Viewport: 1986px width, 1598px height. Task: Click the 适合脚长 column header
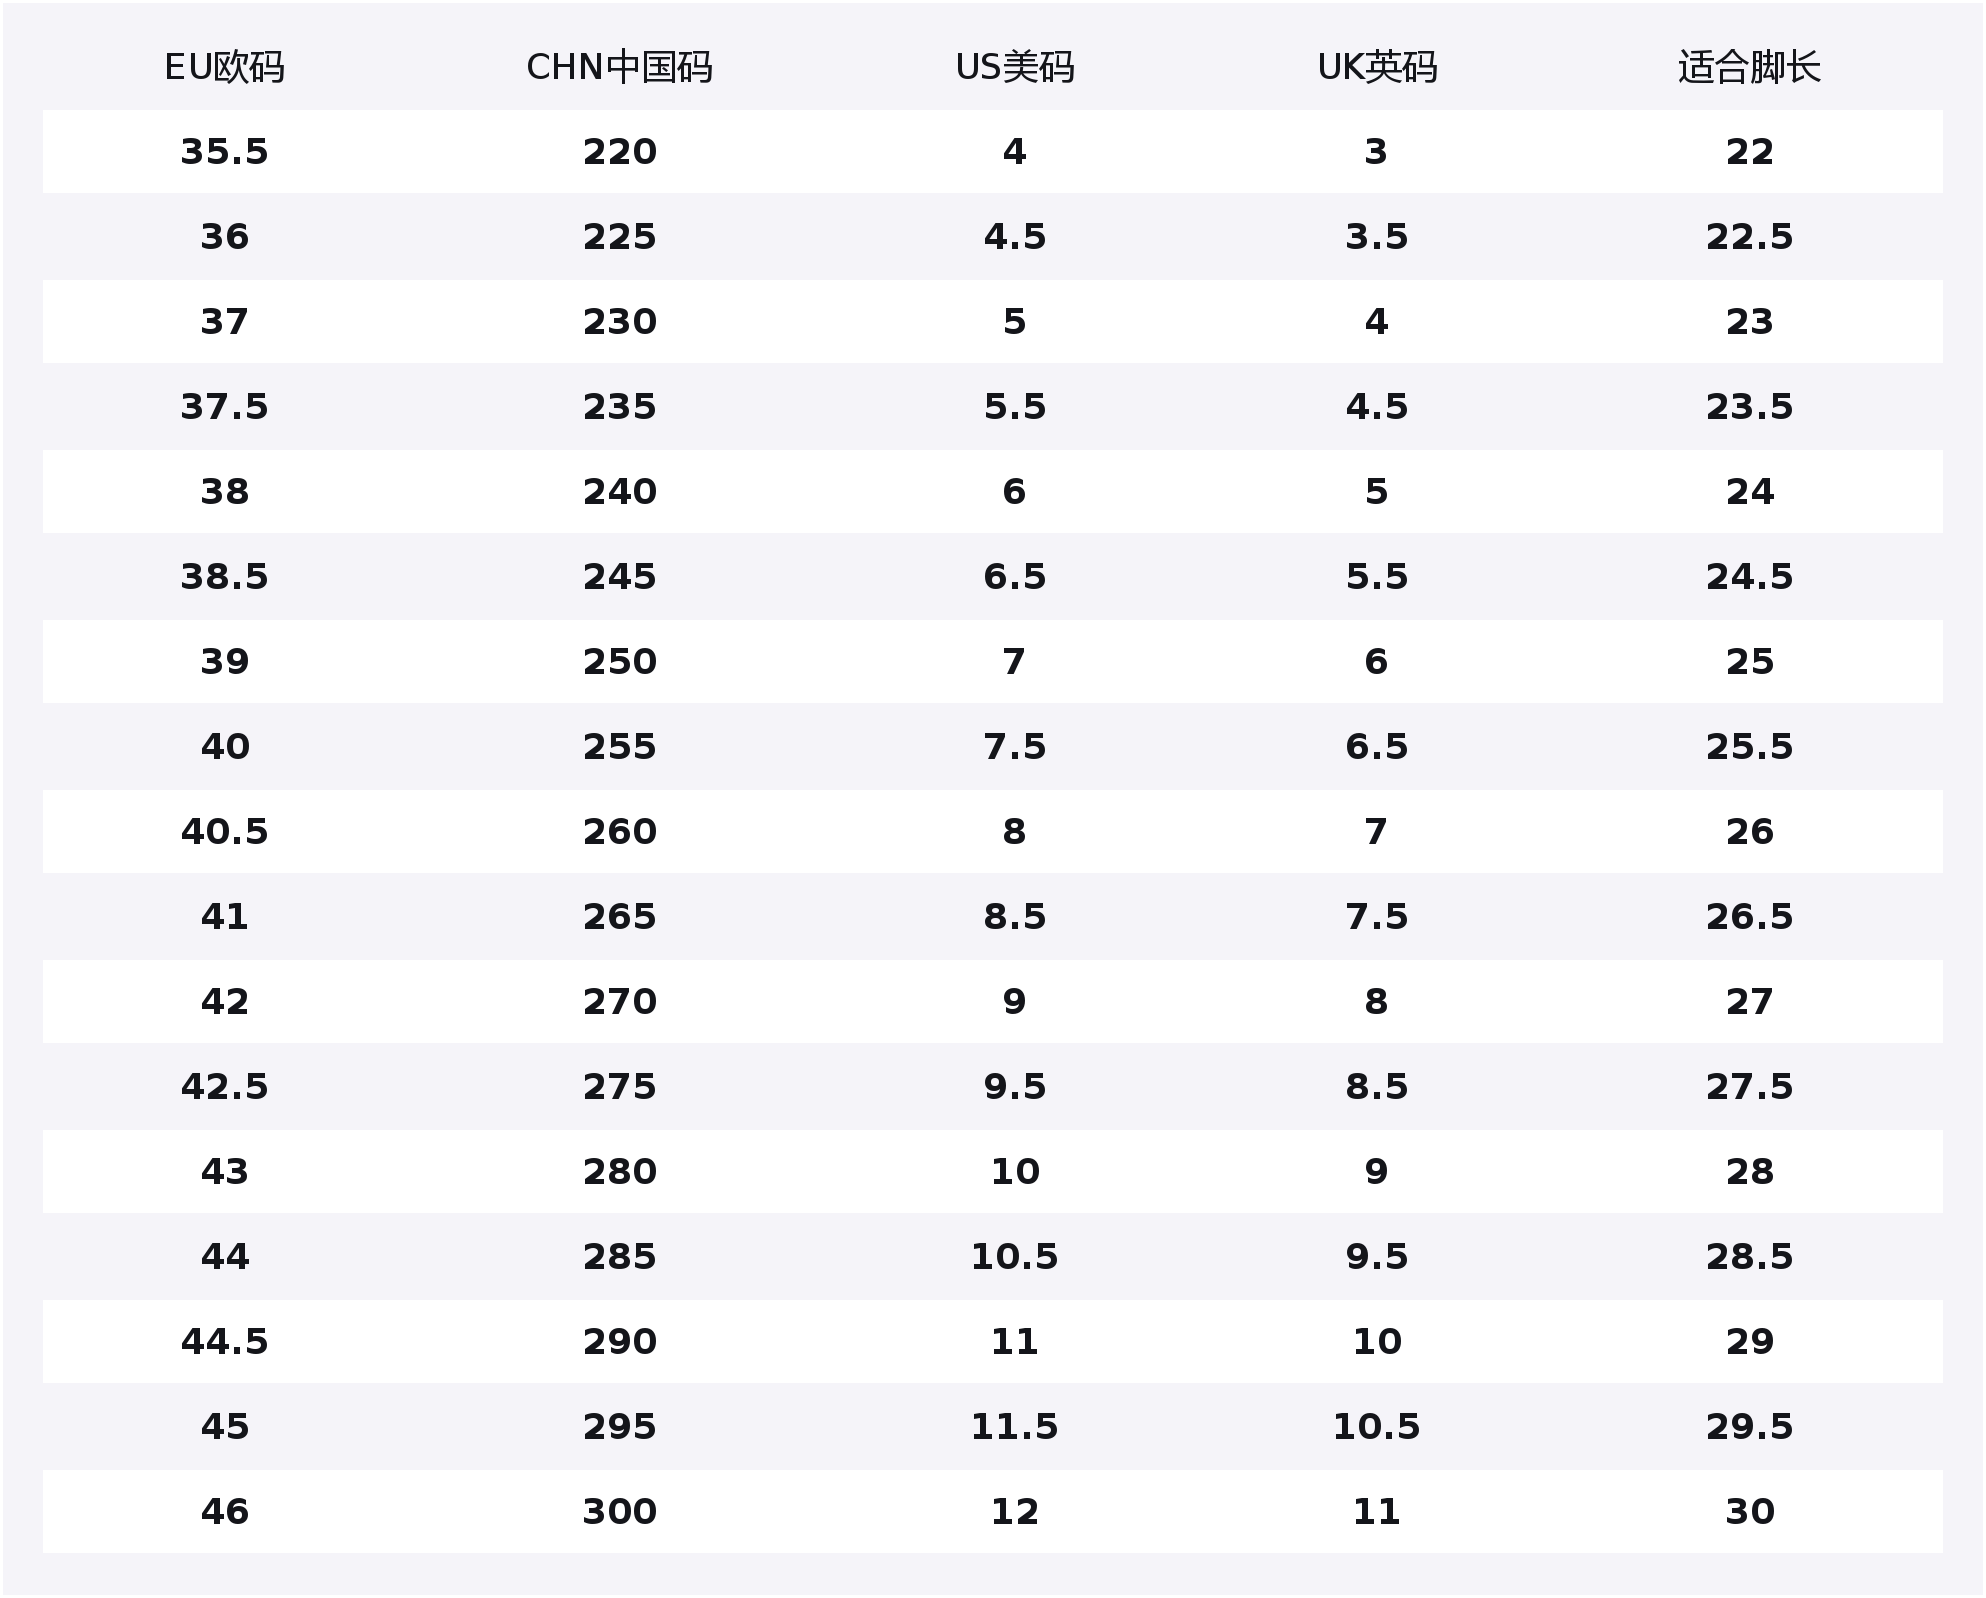point(1749,67)
